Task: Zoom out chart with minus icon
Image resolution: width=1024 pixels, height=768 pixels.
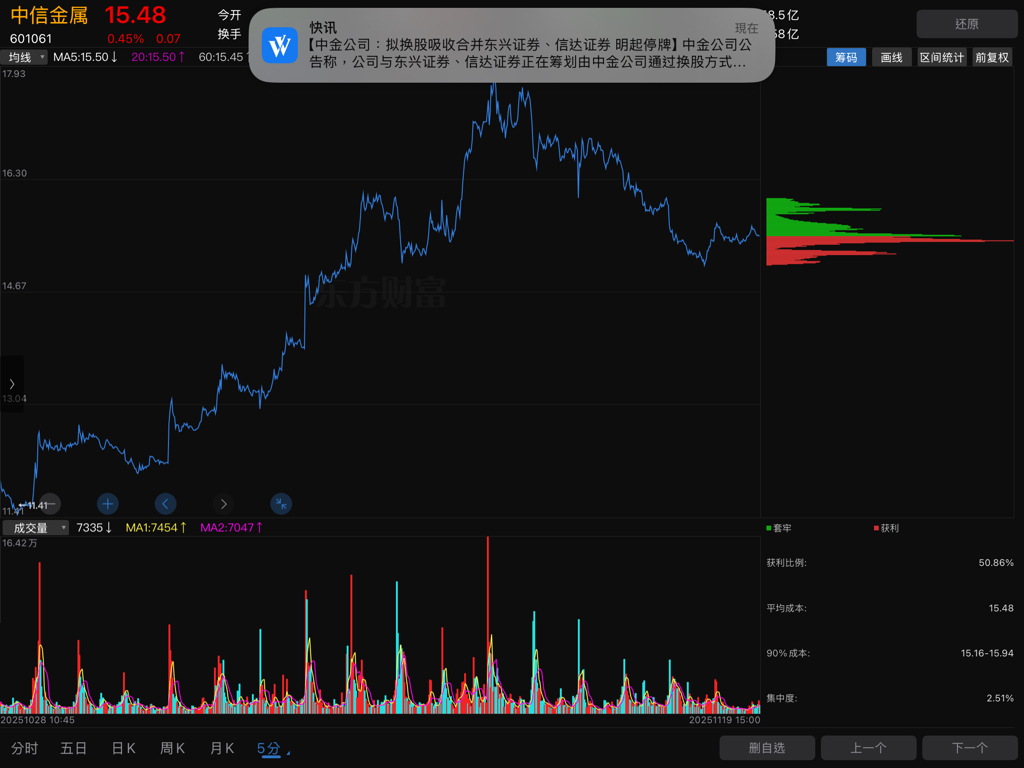Action: click(50, 504)
